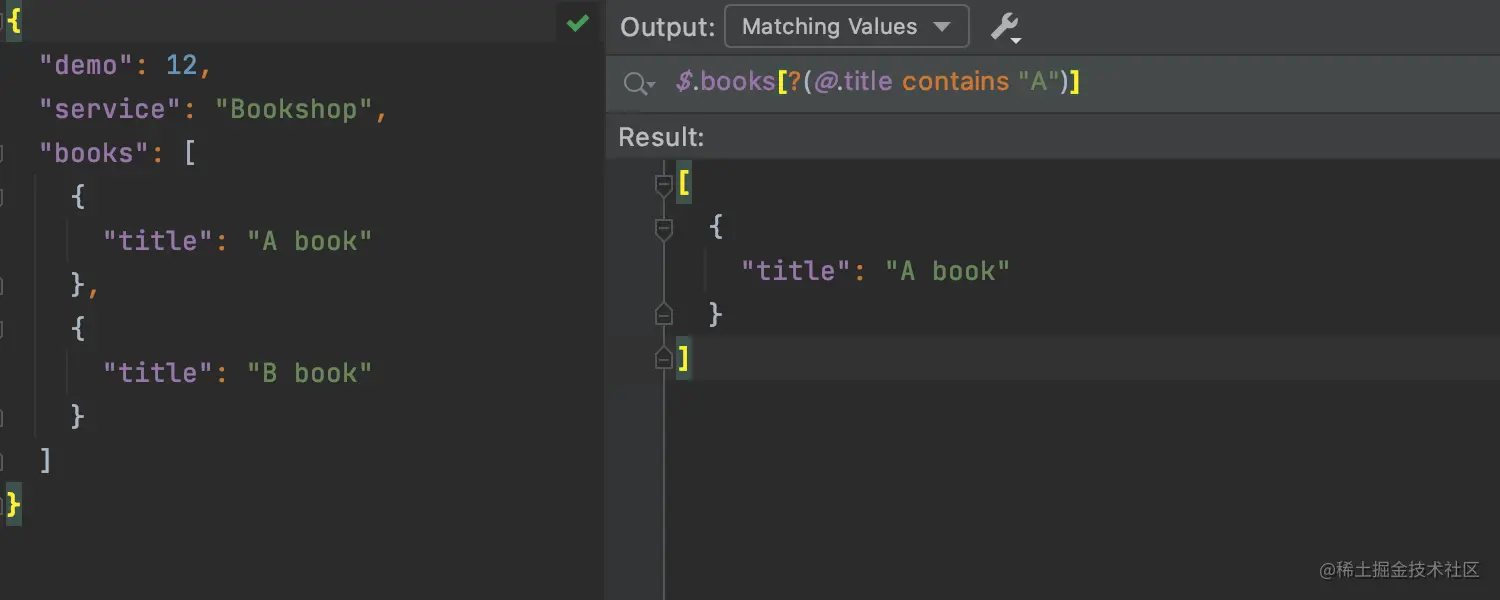Click the Output label
The image size is (1500, 600).
point(668,27)
